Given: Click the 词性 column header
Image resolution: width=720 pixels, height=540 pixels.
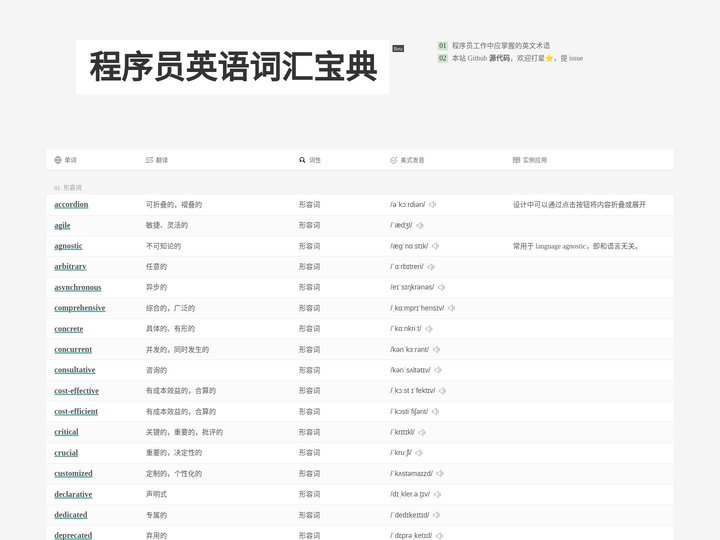Looking at the screenshot, I should (x=315, y=160).
